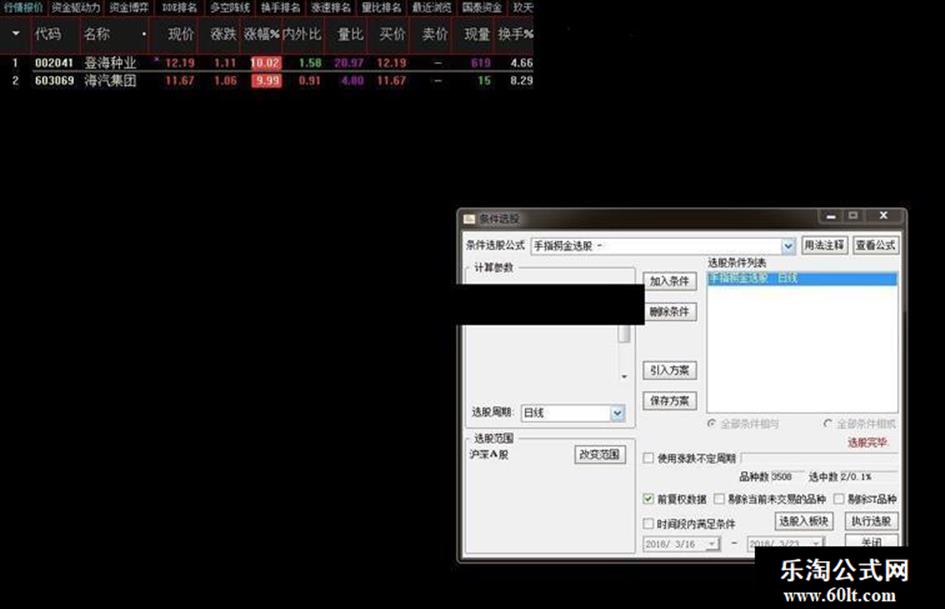Maximize the 条件选股 dialog

[853, 215]
